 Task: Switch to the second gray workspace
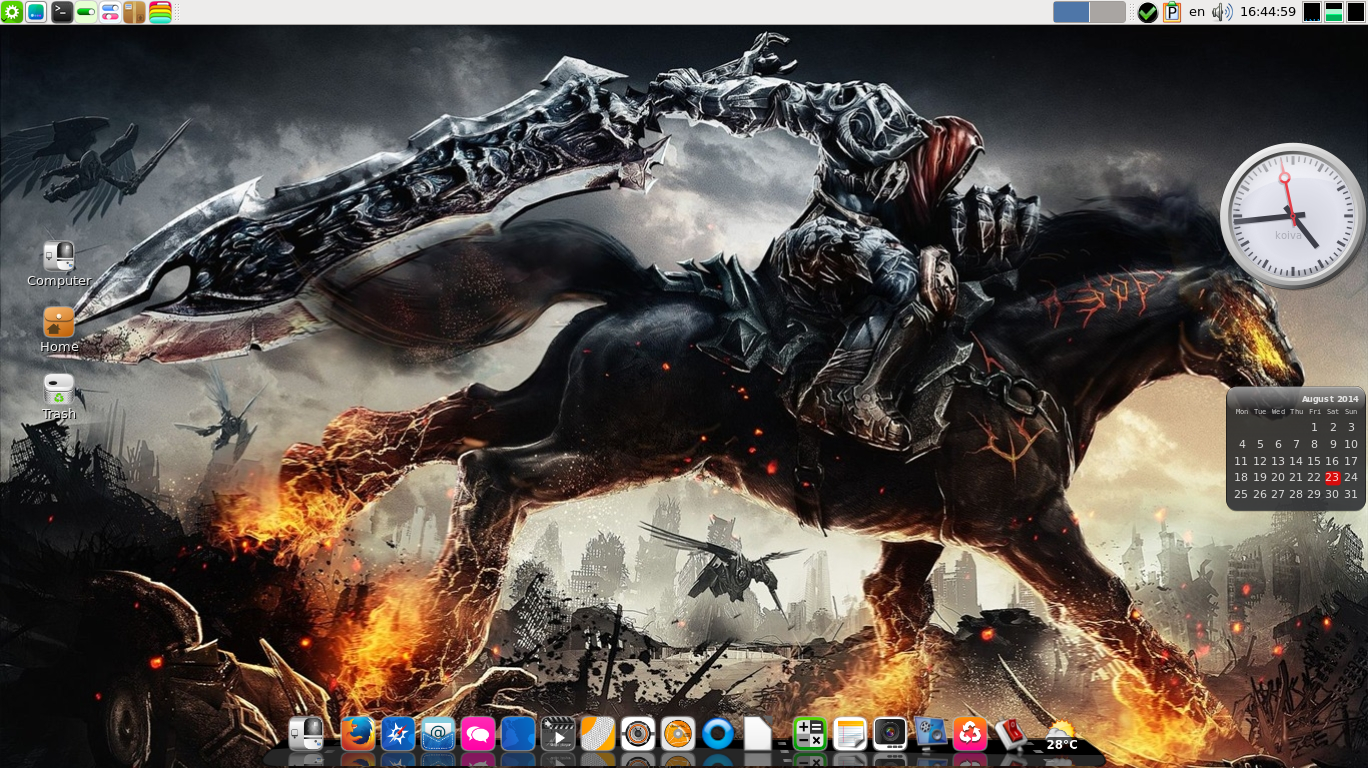click(1107, 12)
